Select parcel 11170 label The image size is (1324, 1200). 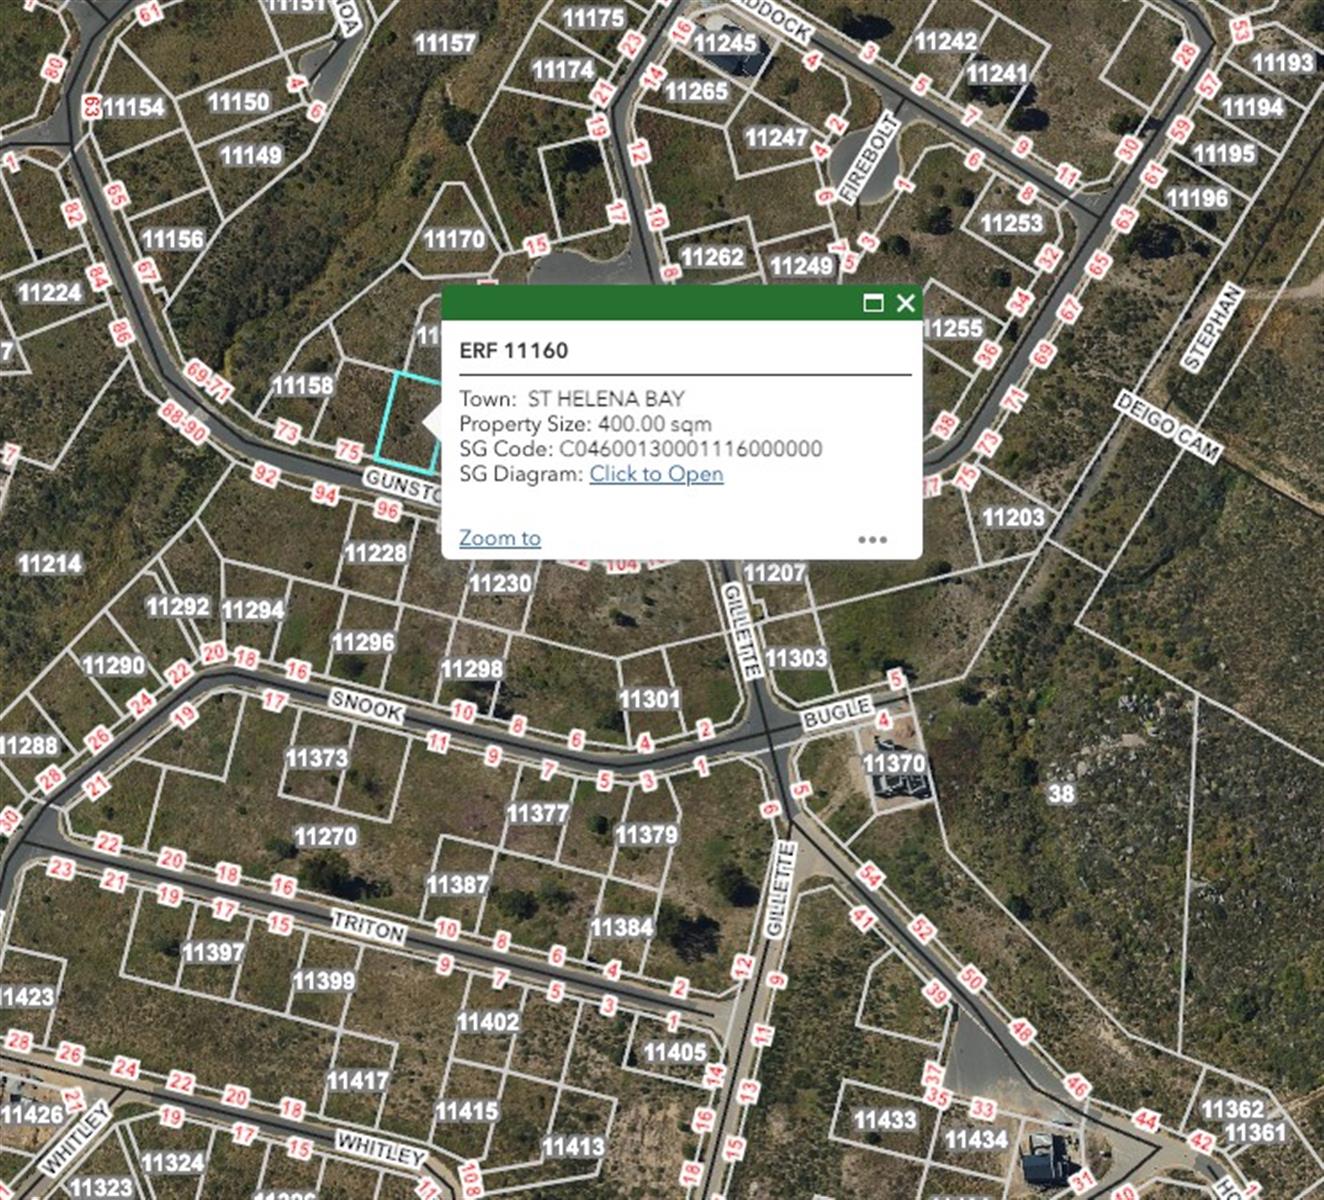(x=454, y=239)
